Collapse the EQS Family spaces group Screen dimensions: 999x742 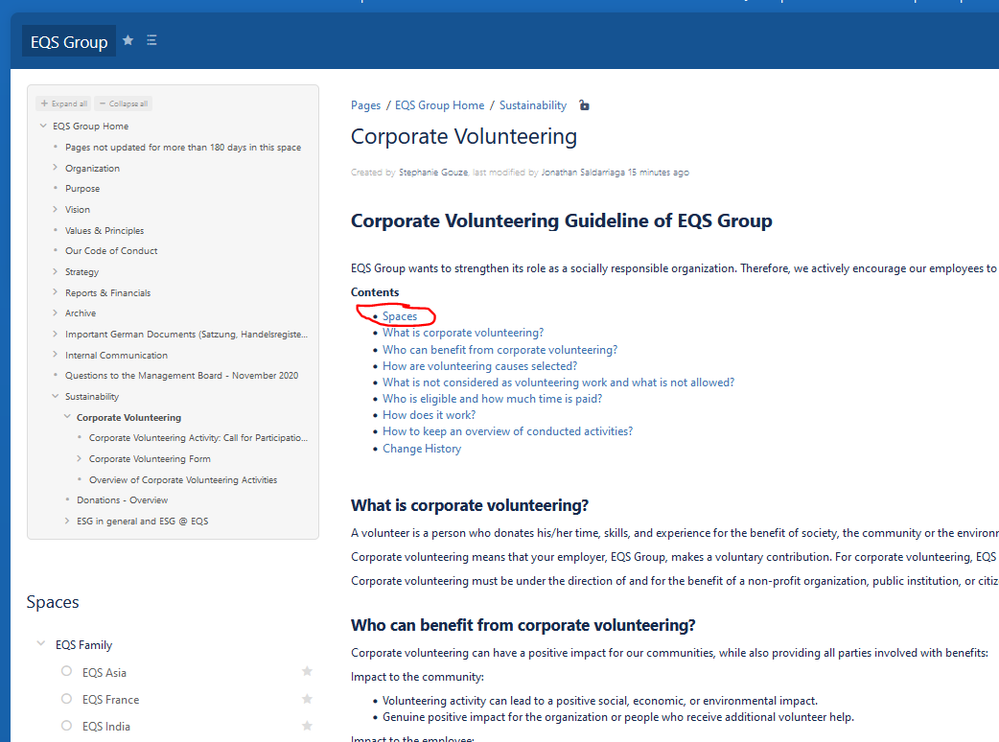[41, 644]
